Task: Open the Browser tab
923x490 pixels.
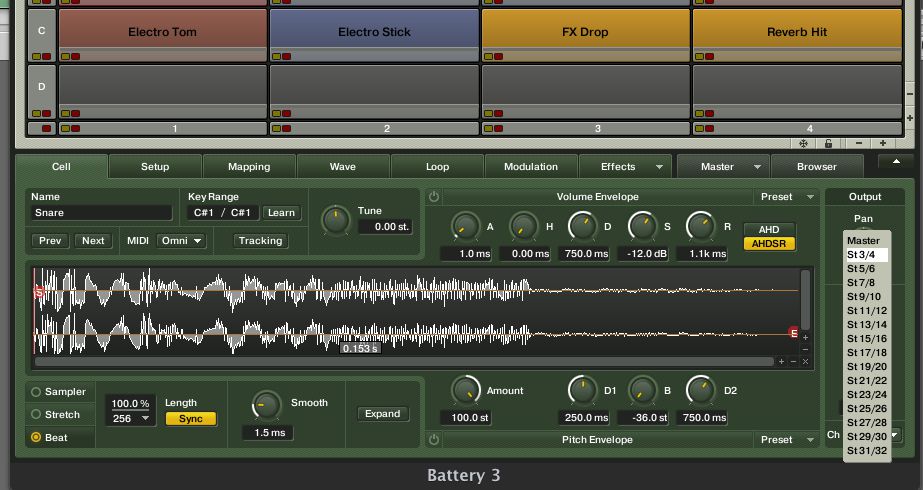Action: 816,167
